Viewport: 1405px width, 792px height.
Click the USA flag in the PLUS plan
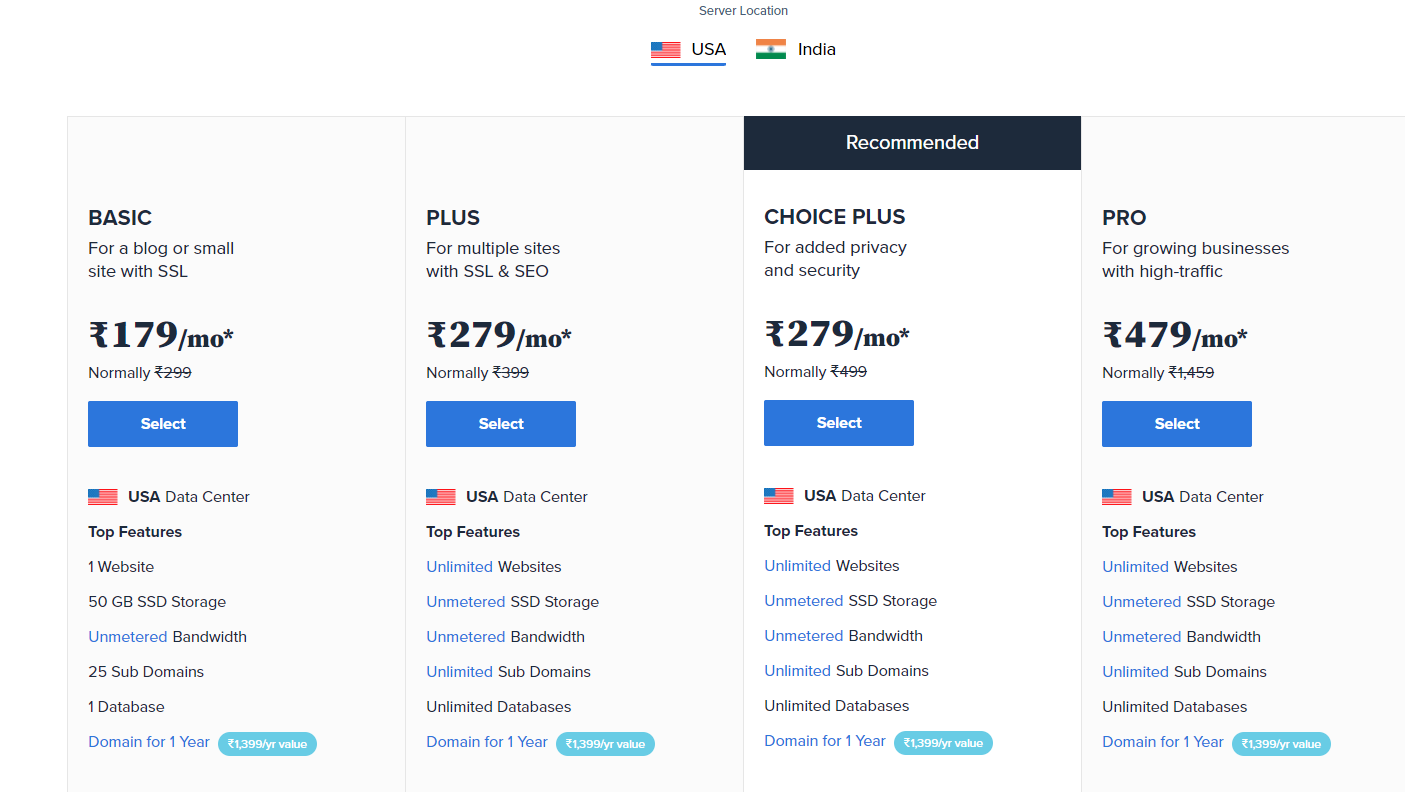coord(441,497)
